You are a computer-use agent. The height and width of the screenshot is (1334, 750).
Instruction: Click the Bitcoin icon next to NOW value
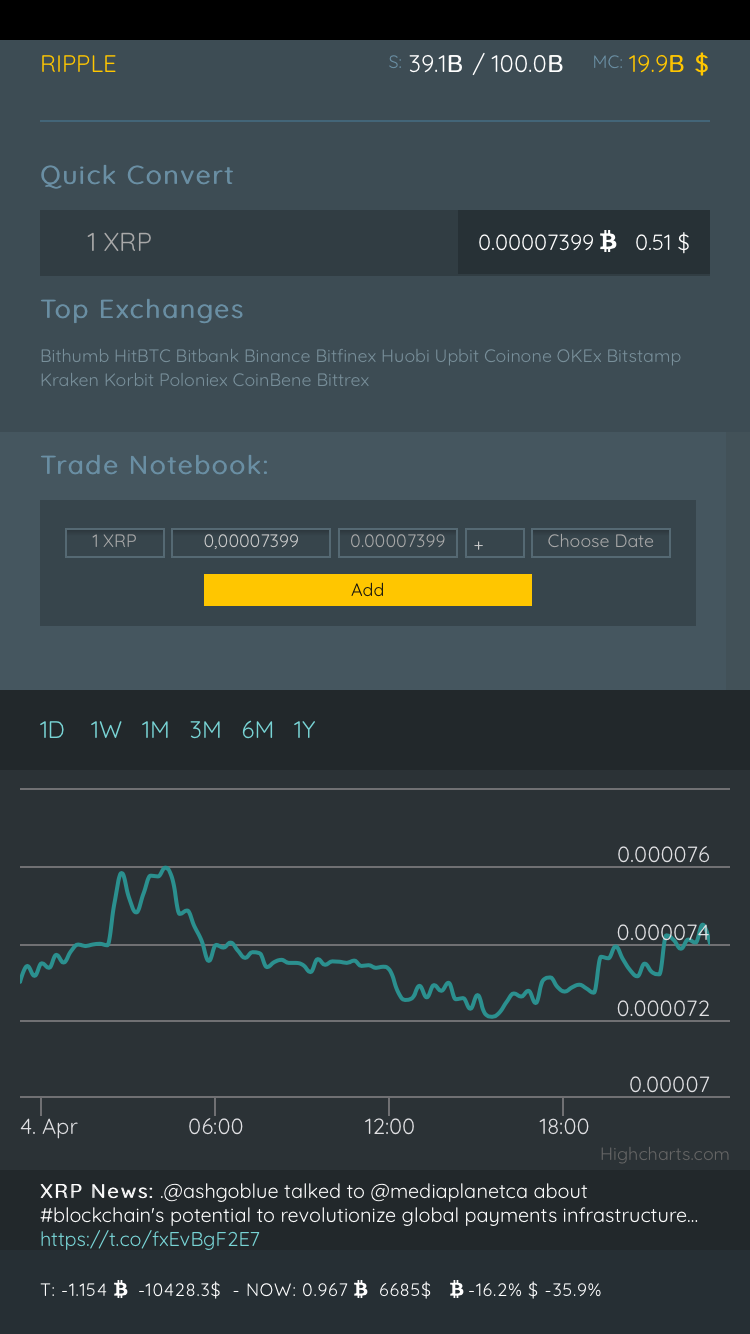(x=362, y=1290)
